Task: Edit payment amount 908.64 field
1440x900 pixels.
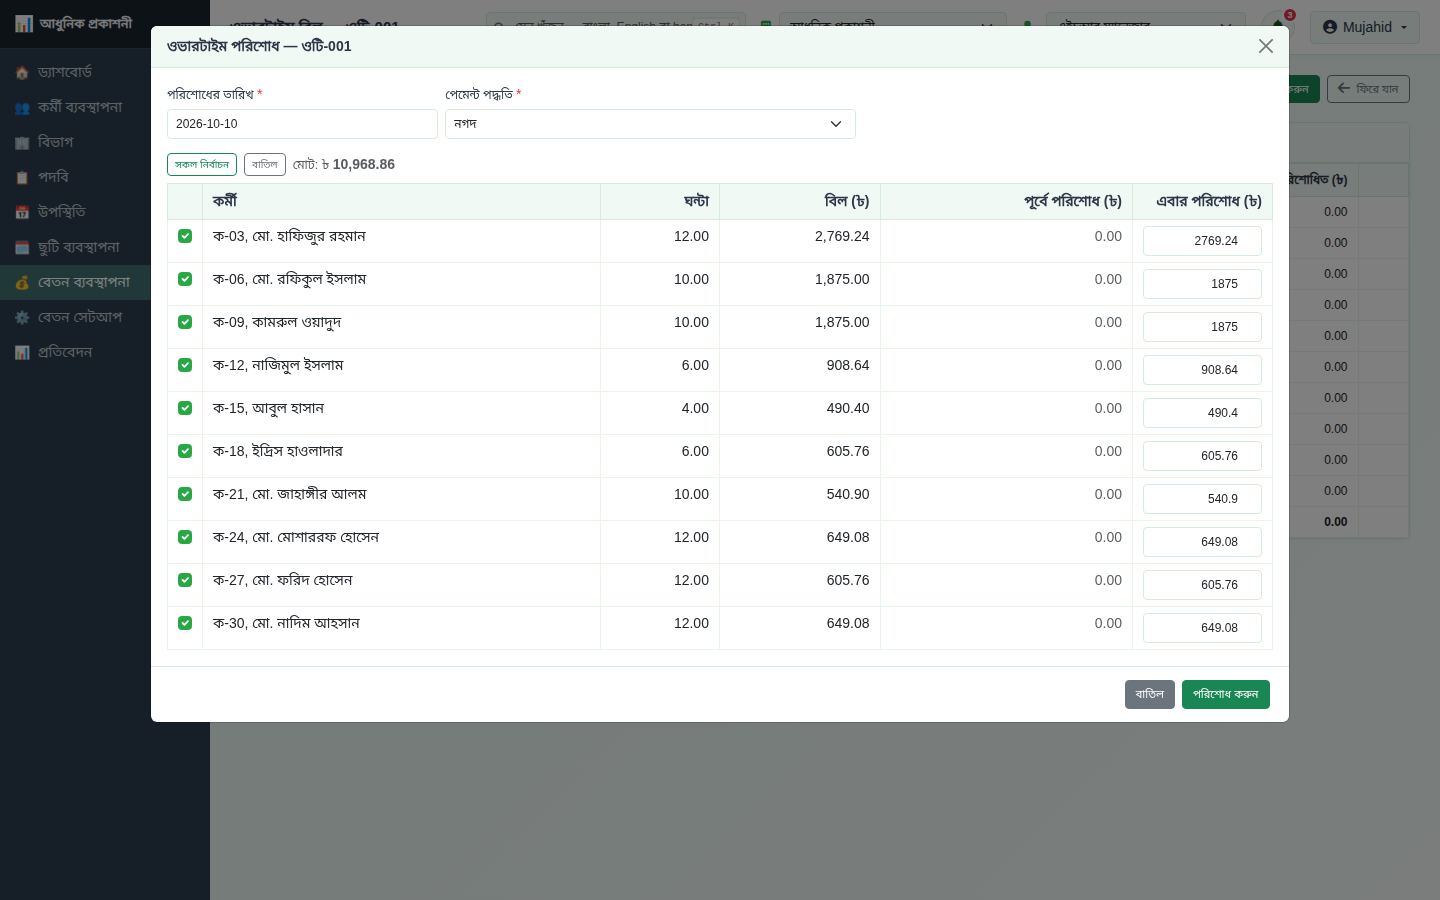Action: tap(1202, 370)
